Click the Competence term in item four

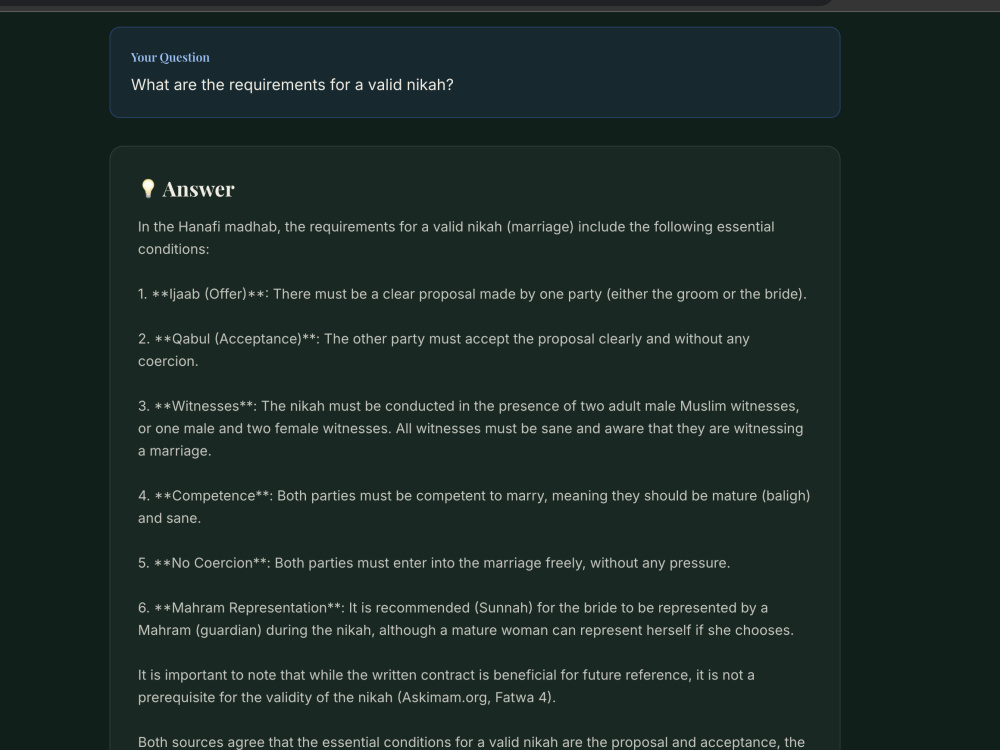(214, 496)
